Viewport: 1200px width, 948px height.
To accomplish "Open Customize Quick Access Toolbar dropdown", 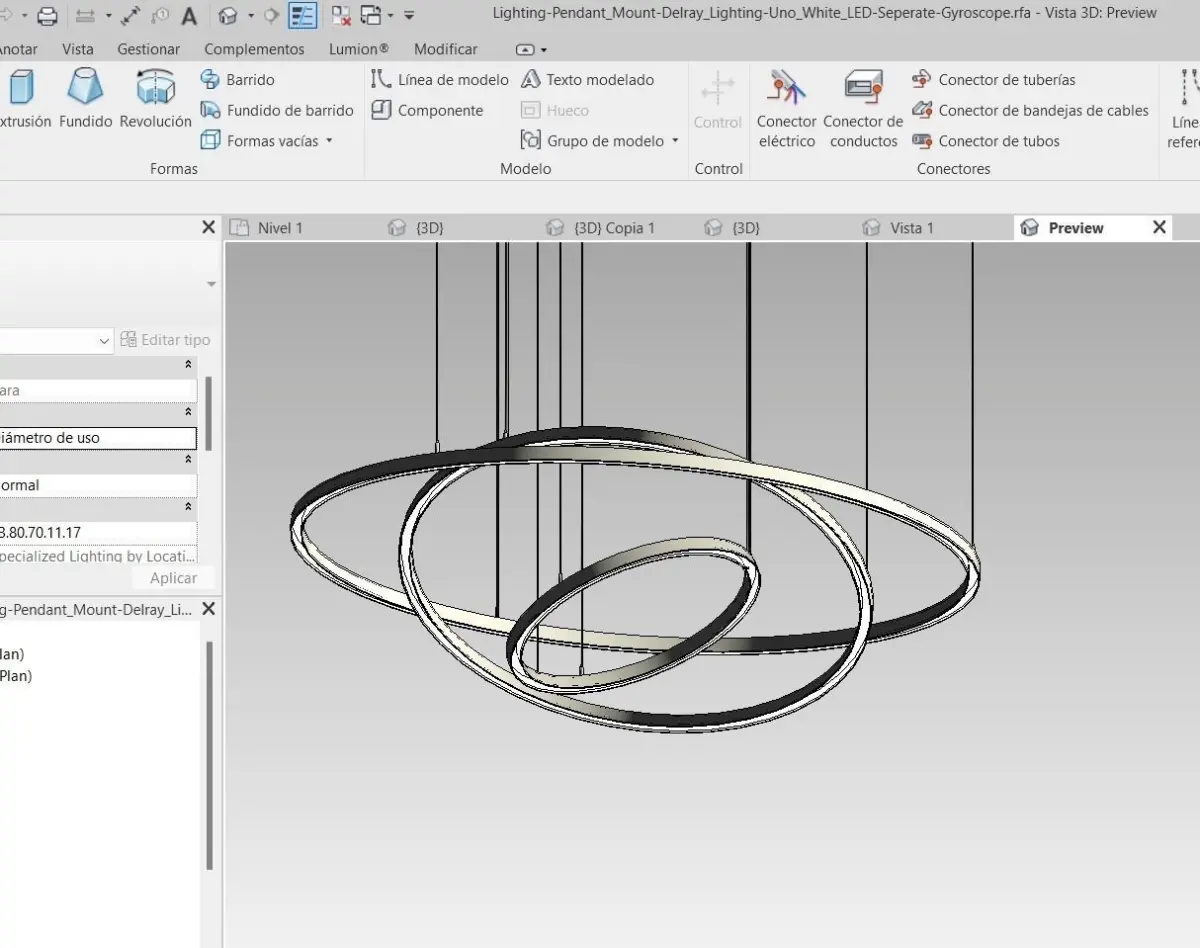I will [409, 16].
